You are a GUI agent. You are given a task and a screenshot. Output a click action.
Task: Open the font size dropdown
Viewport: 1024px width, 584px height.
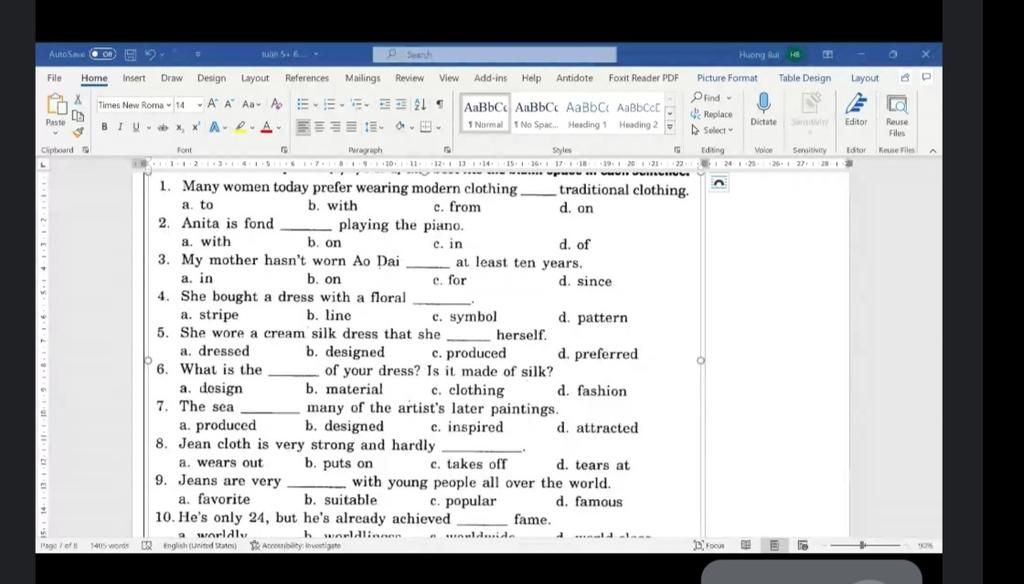click(x=199, y=105)
